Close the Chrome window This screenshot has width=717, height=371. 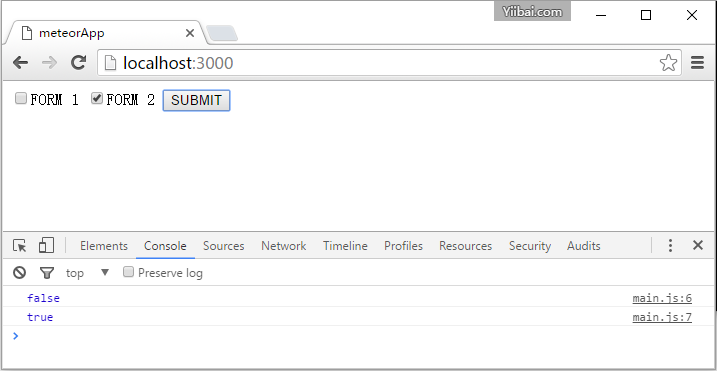[692, 15]
